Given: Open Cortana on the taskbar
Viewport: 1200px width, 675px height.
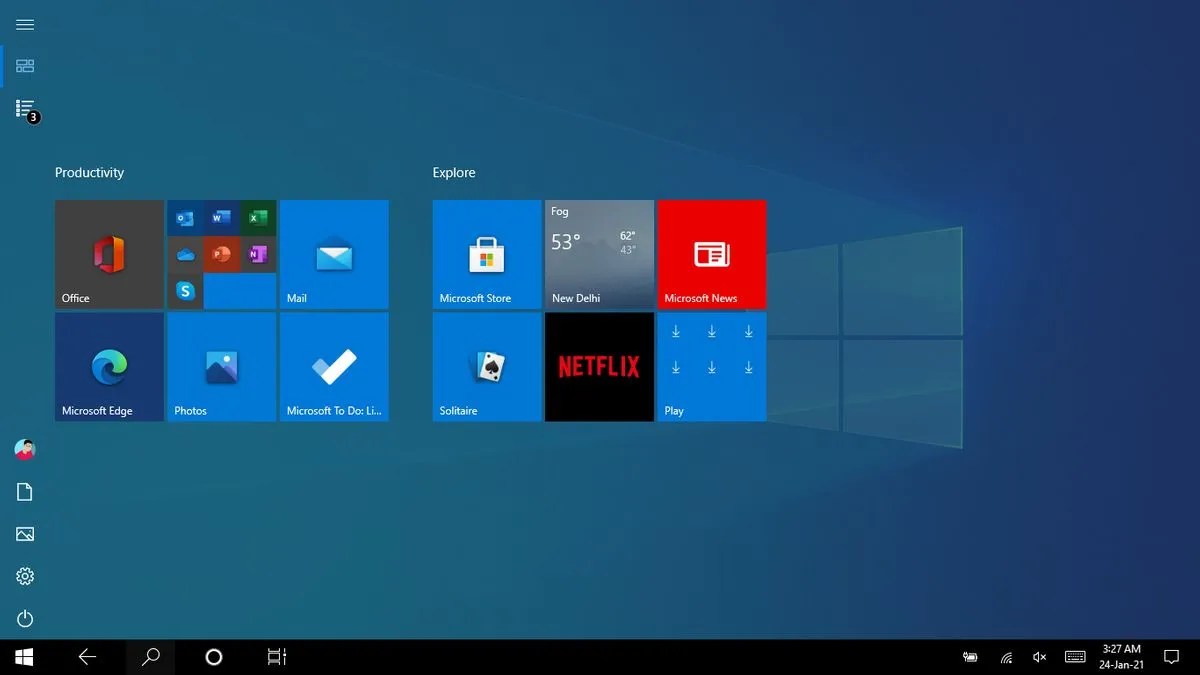Looking at the screenshot, I should pos(212,657).
